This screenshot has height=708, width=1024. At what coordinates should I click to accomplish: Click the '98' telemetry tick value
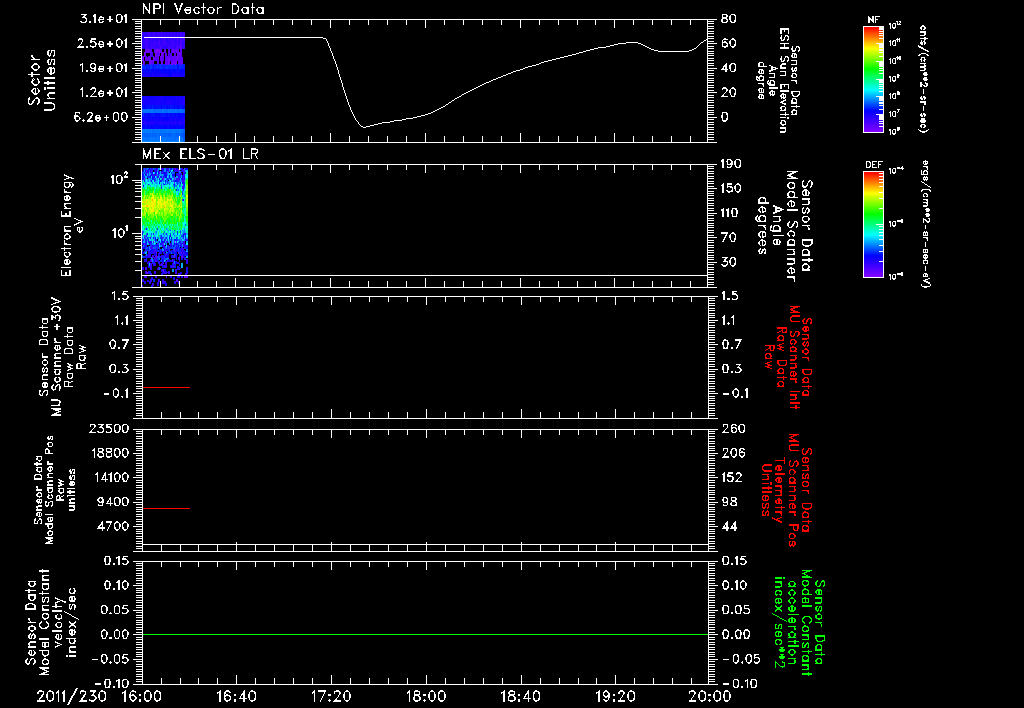(729, 502)
